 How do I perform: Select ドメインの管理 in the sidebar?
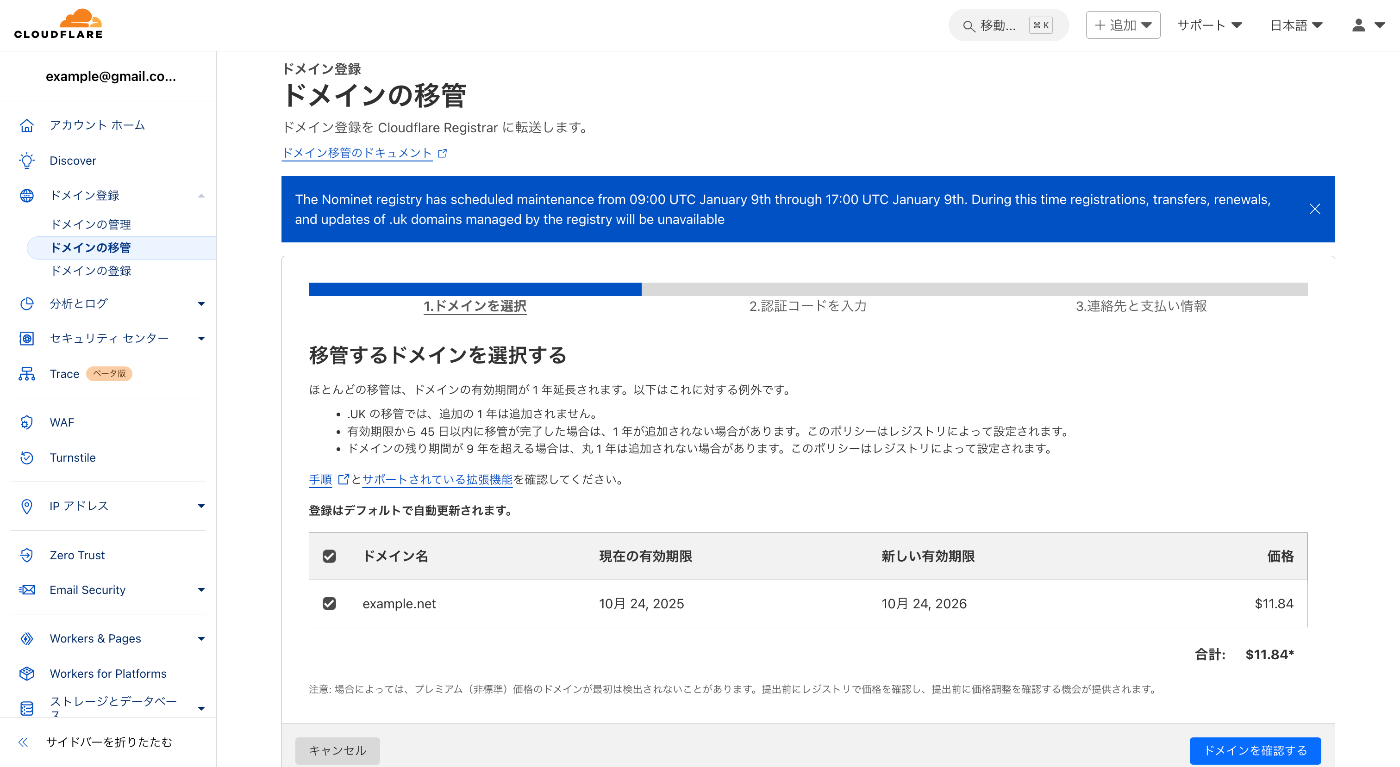pyautogui.click(x=91, y=225)
